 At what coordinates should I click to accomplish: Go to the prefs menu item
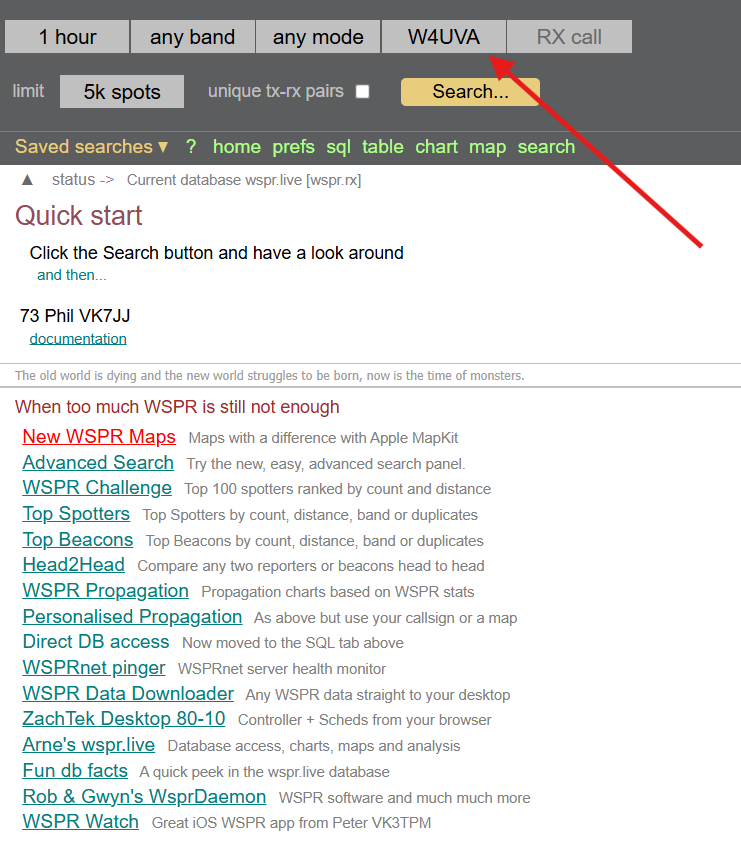293,147
